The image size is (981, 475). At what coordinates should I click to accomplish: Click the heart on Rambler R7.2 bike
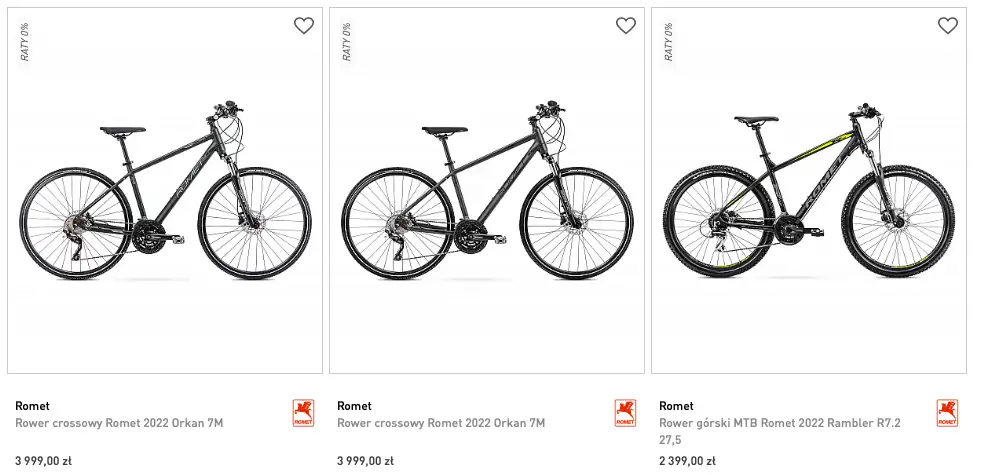coord(948,26)
